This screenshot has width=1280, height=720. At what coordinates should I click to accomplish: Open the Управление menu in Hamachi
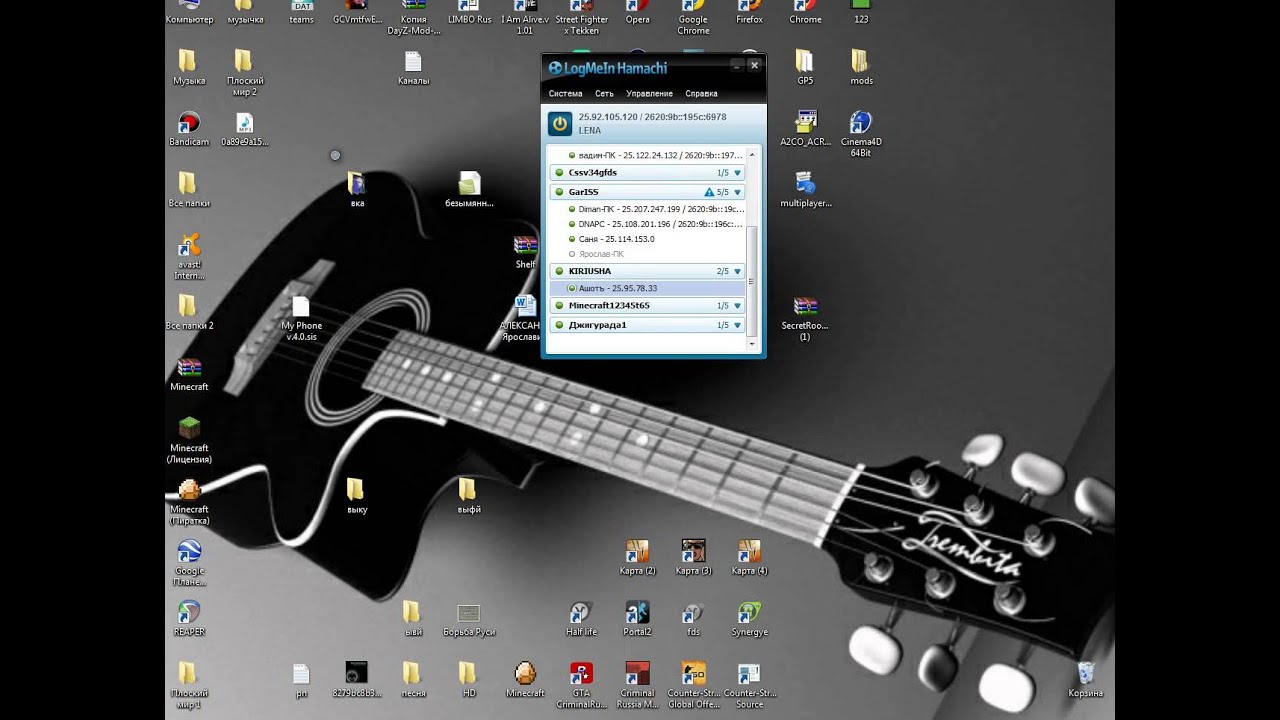(x=649, y=94)
